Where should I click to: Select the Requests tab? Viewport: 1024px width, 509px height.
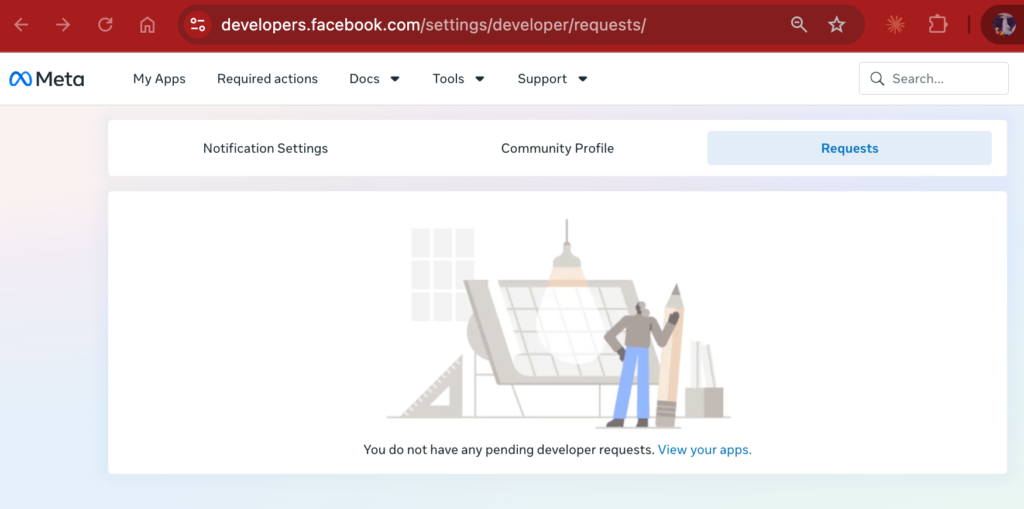point(849,148)
